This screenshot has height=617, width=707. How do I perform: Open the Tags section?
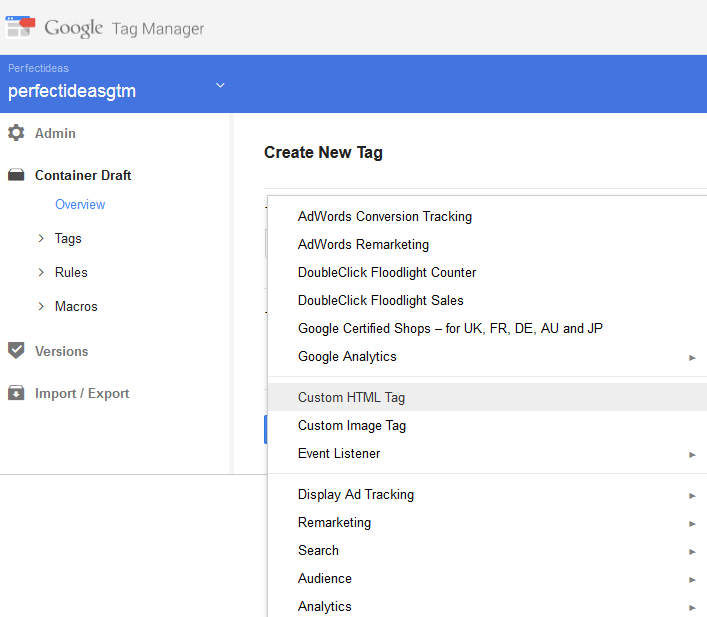68,238
